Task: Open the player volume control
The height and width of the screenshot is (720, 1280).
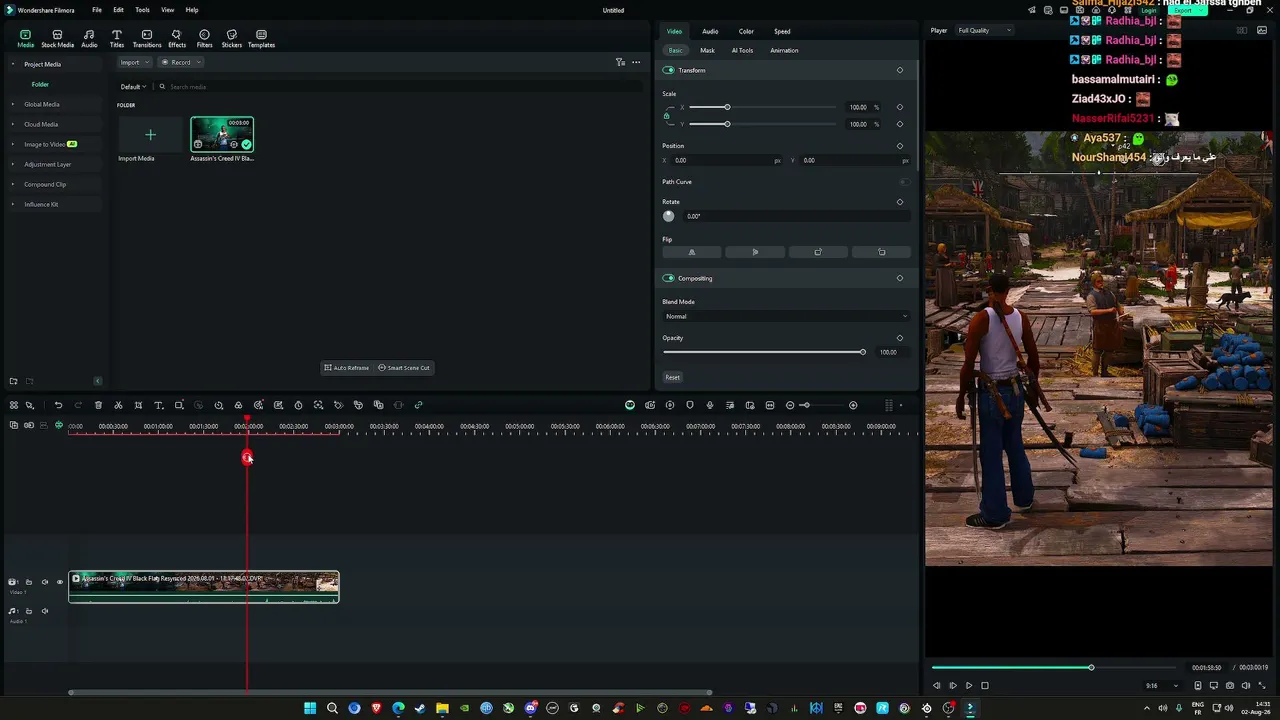Action: point(1246,686)
